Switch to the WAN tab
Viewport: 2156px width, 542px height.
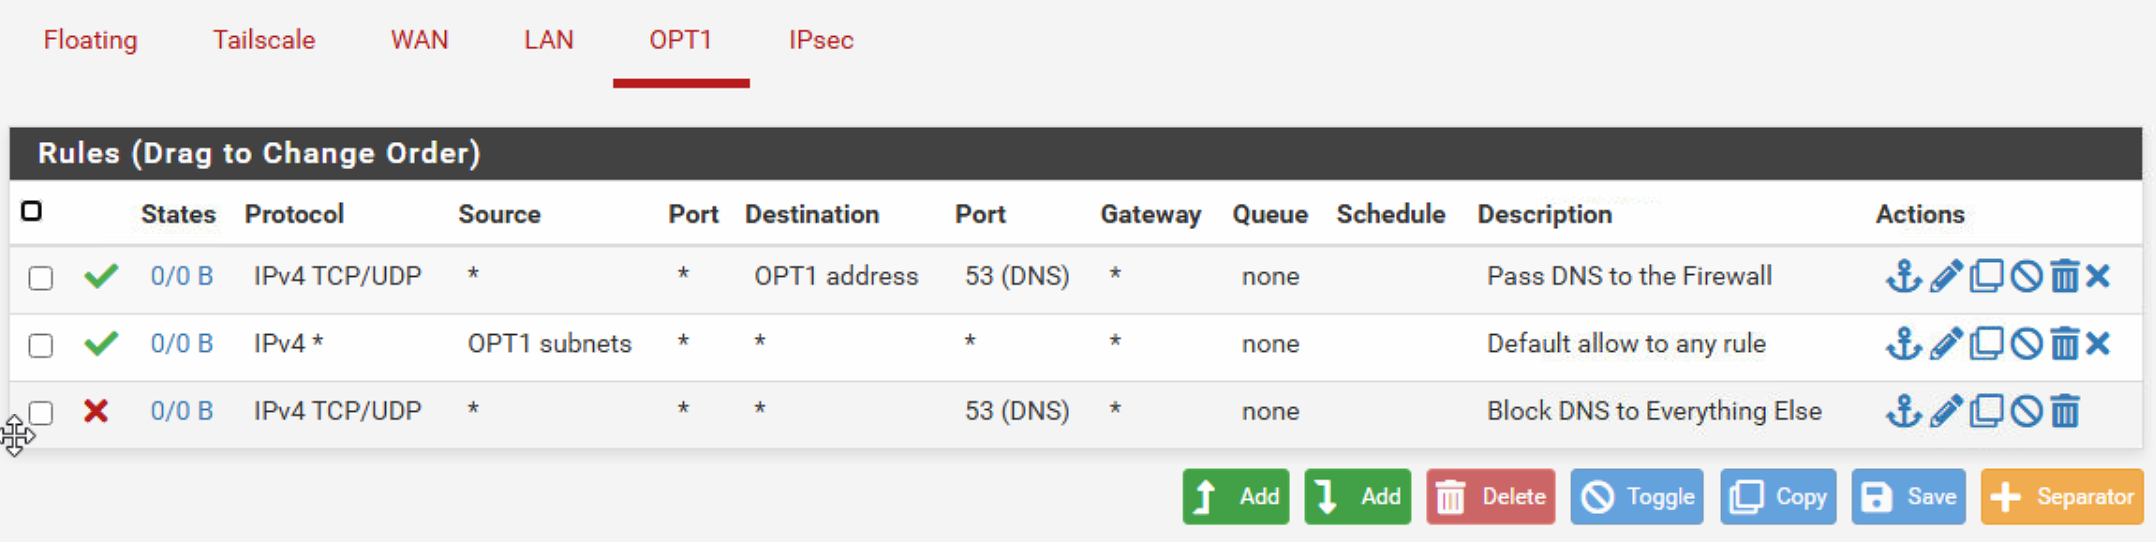tap(419, 40)
